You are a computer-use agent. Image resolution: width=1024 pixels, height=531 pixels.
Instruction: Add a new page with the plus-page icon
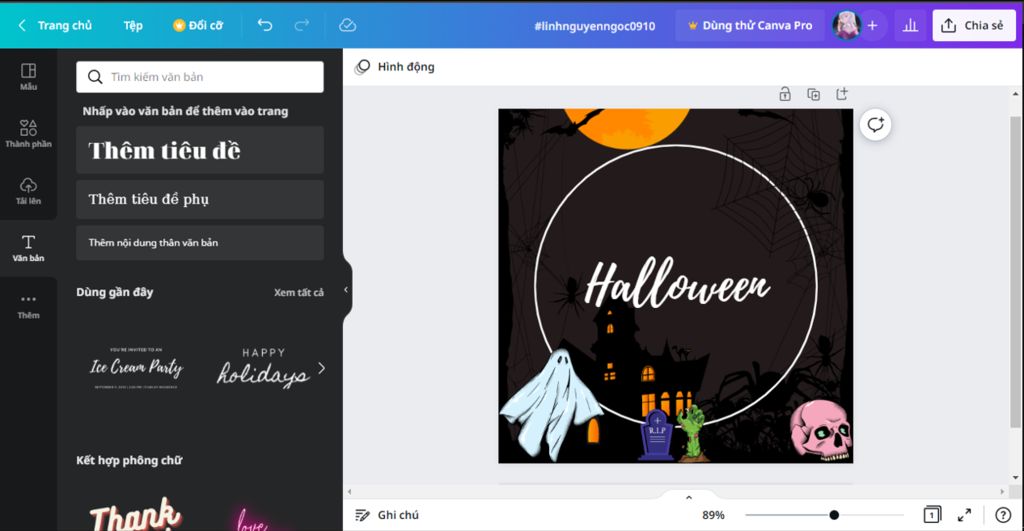click(842, 94)
